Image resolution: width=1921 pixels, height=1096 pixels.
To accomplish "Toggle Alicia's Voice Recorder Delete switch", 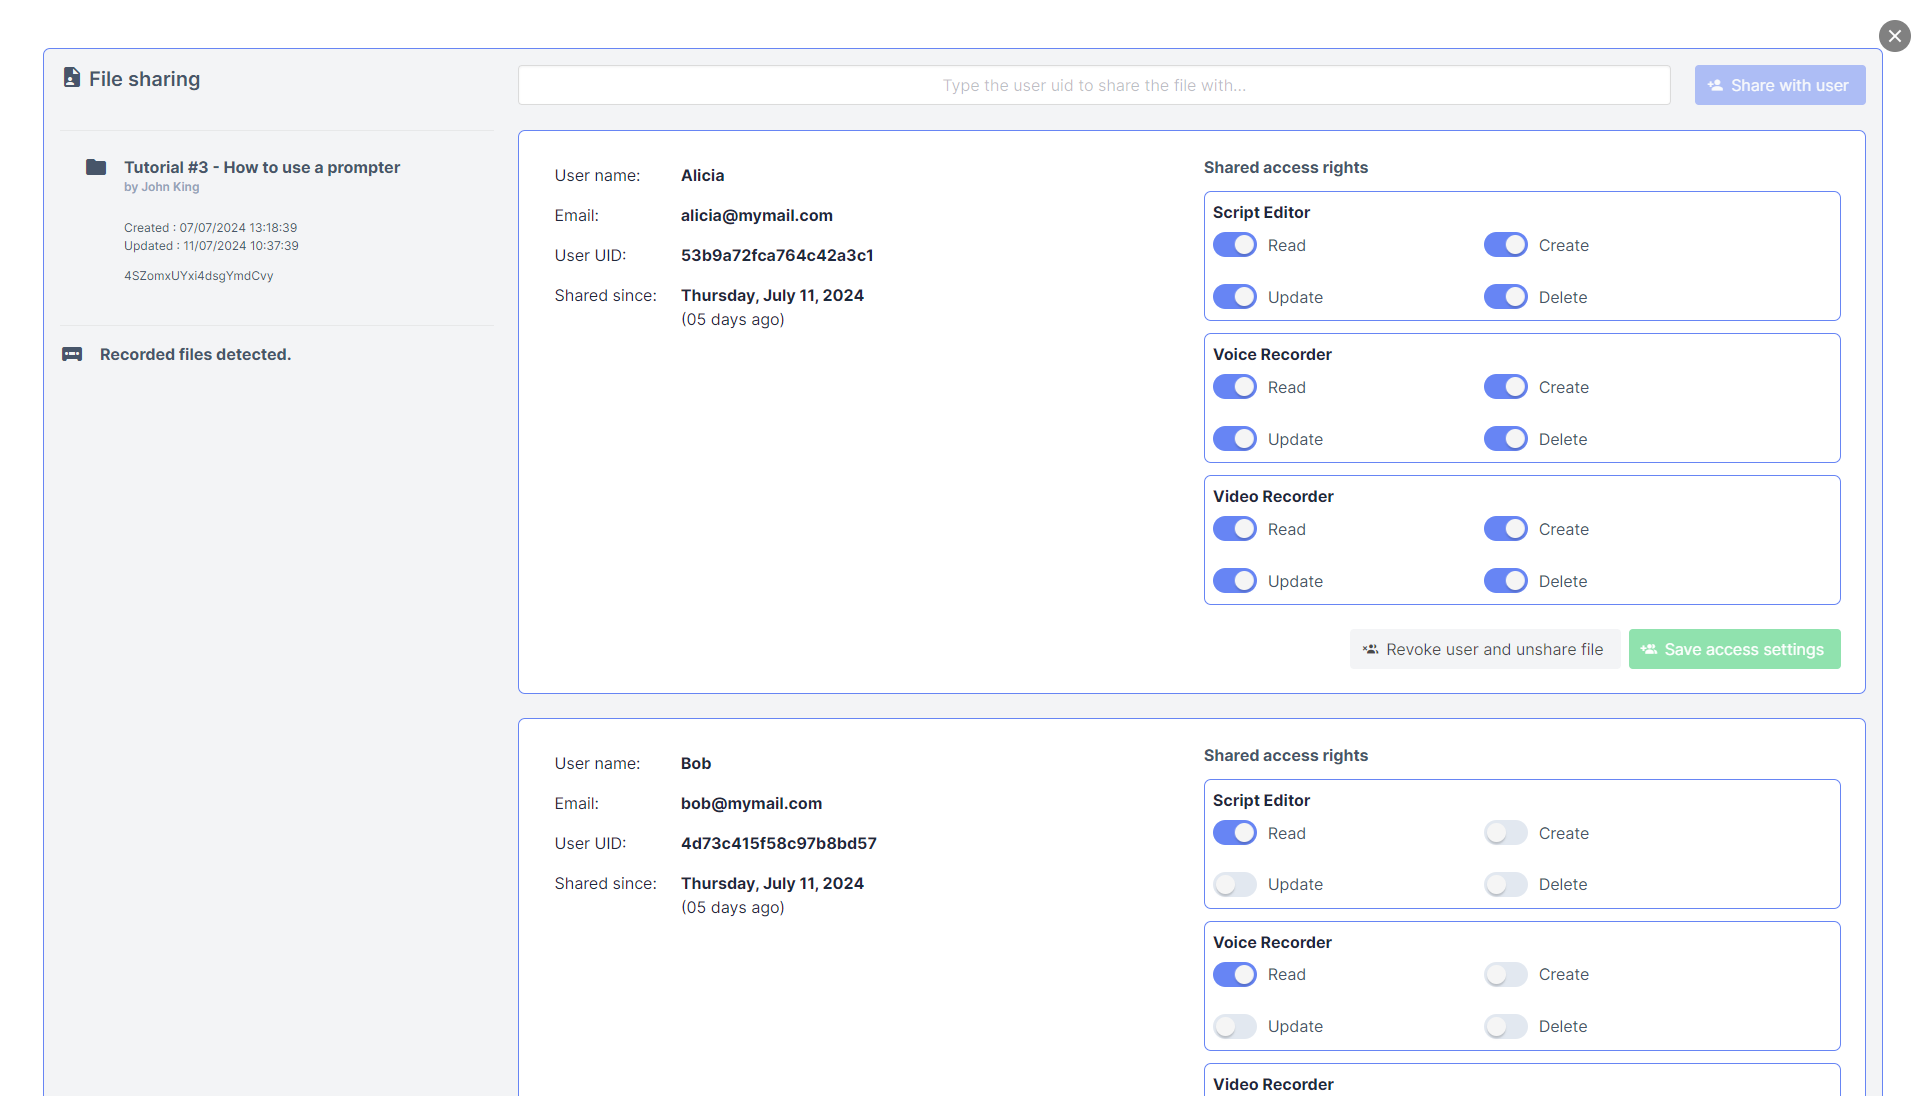I will click(1506, 439).
